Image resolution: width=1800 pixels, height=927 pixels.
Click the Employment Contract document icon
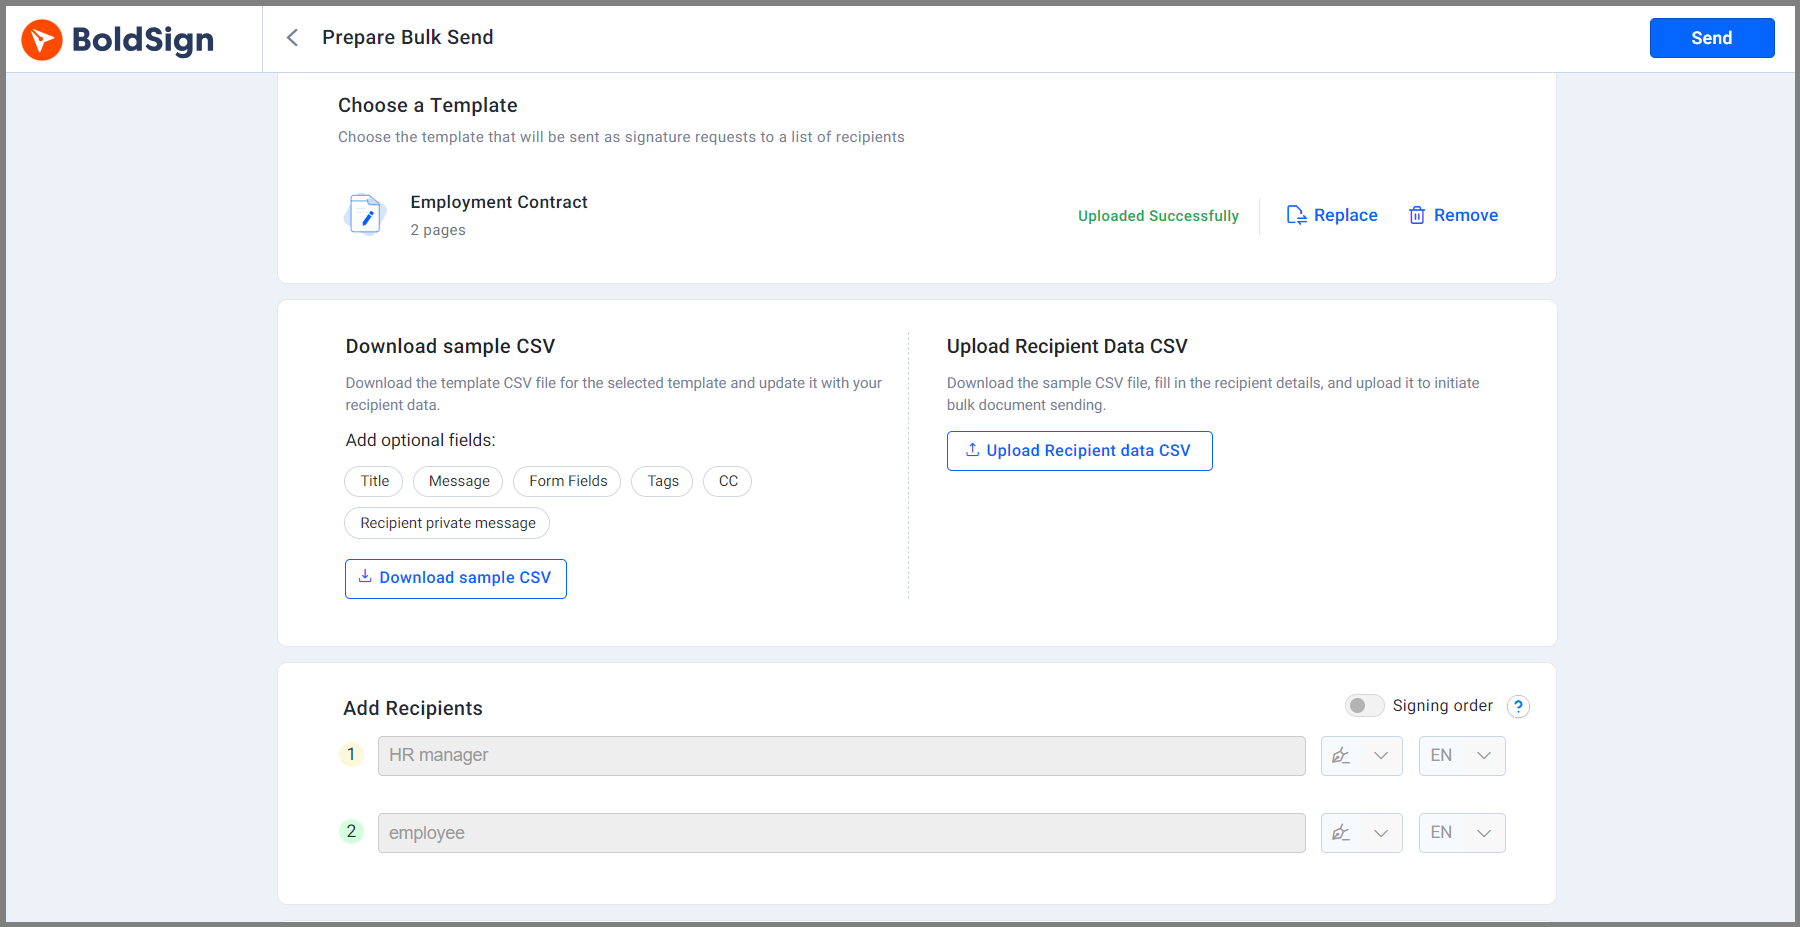pos(365,215)
